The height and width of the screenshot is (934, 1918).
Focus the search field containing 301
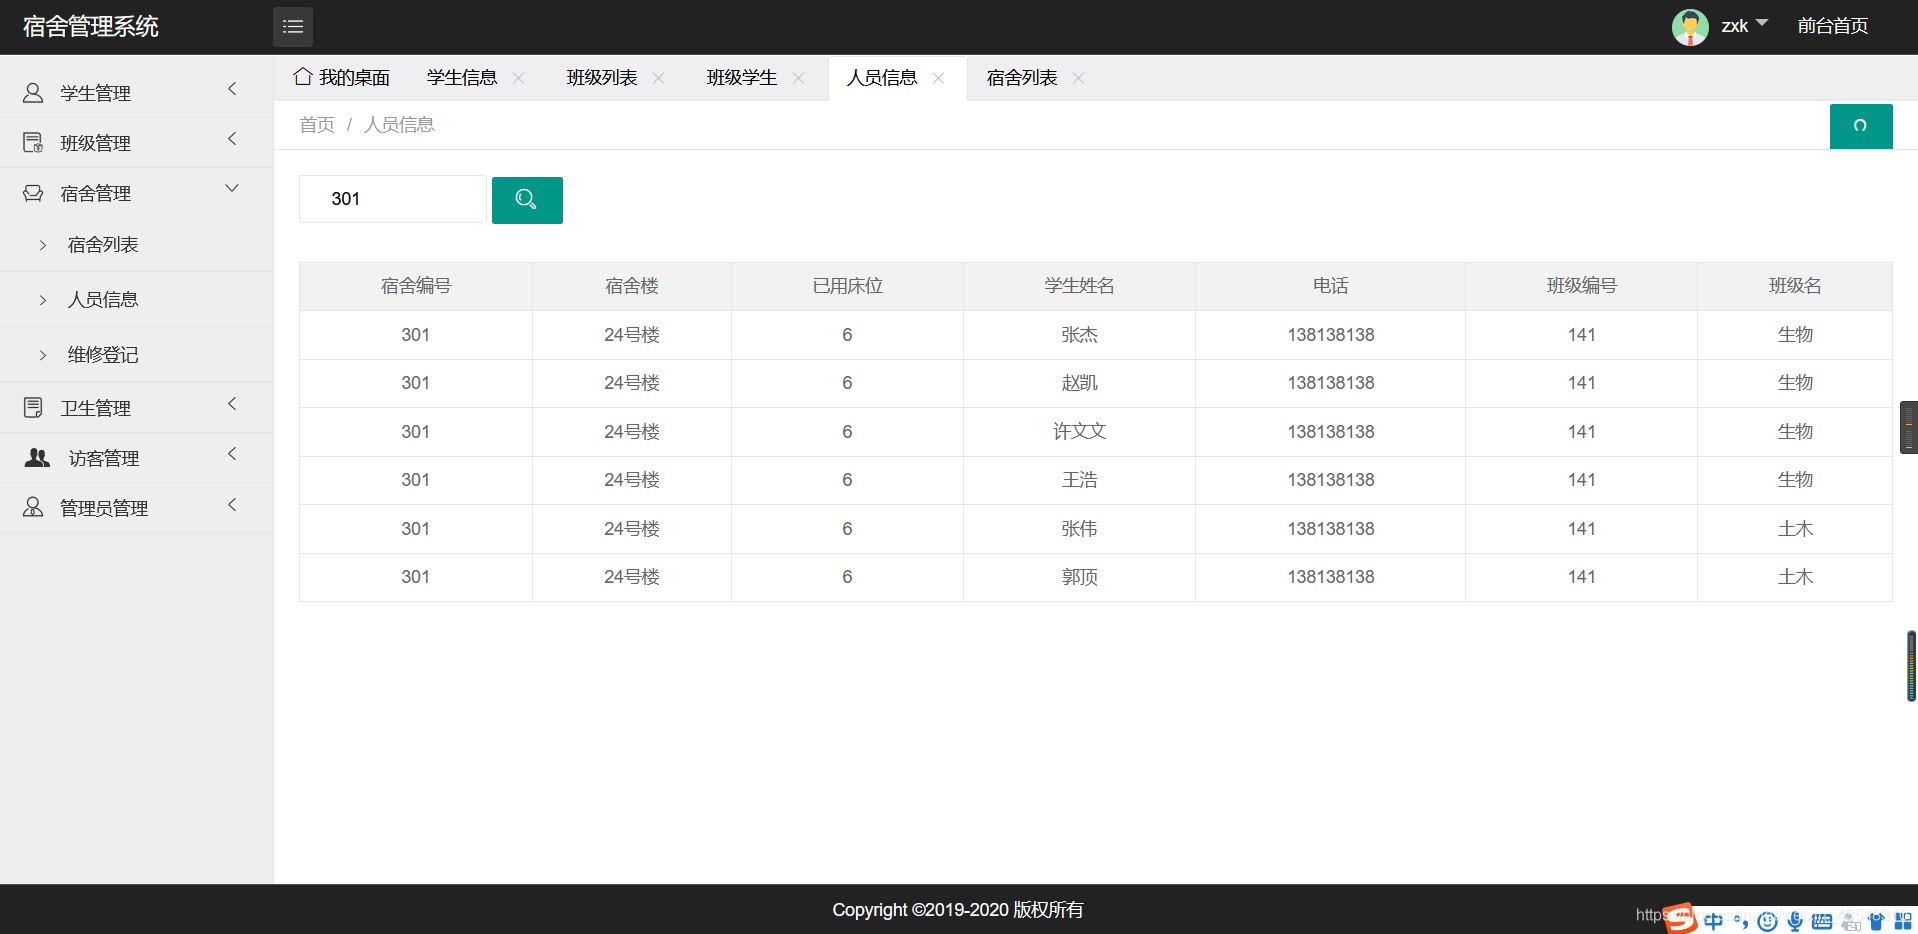point(393,199)
